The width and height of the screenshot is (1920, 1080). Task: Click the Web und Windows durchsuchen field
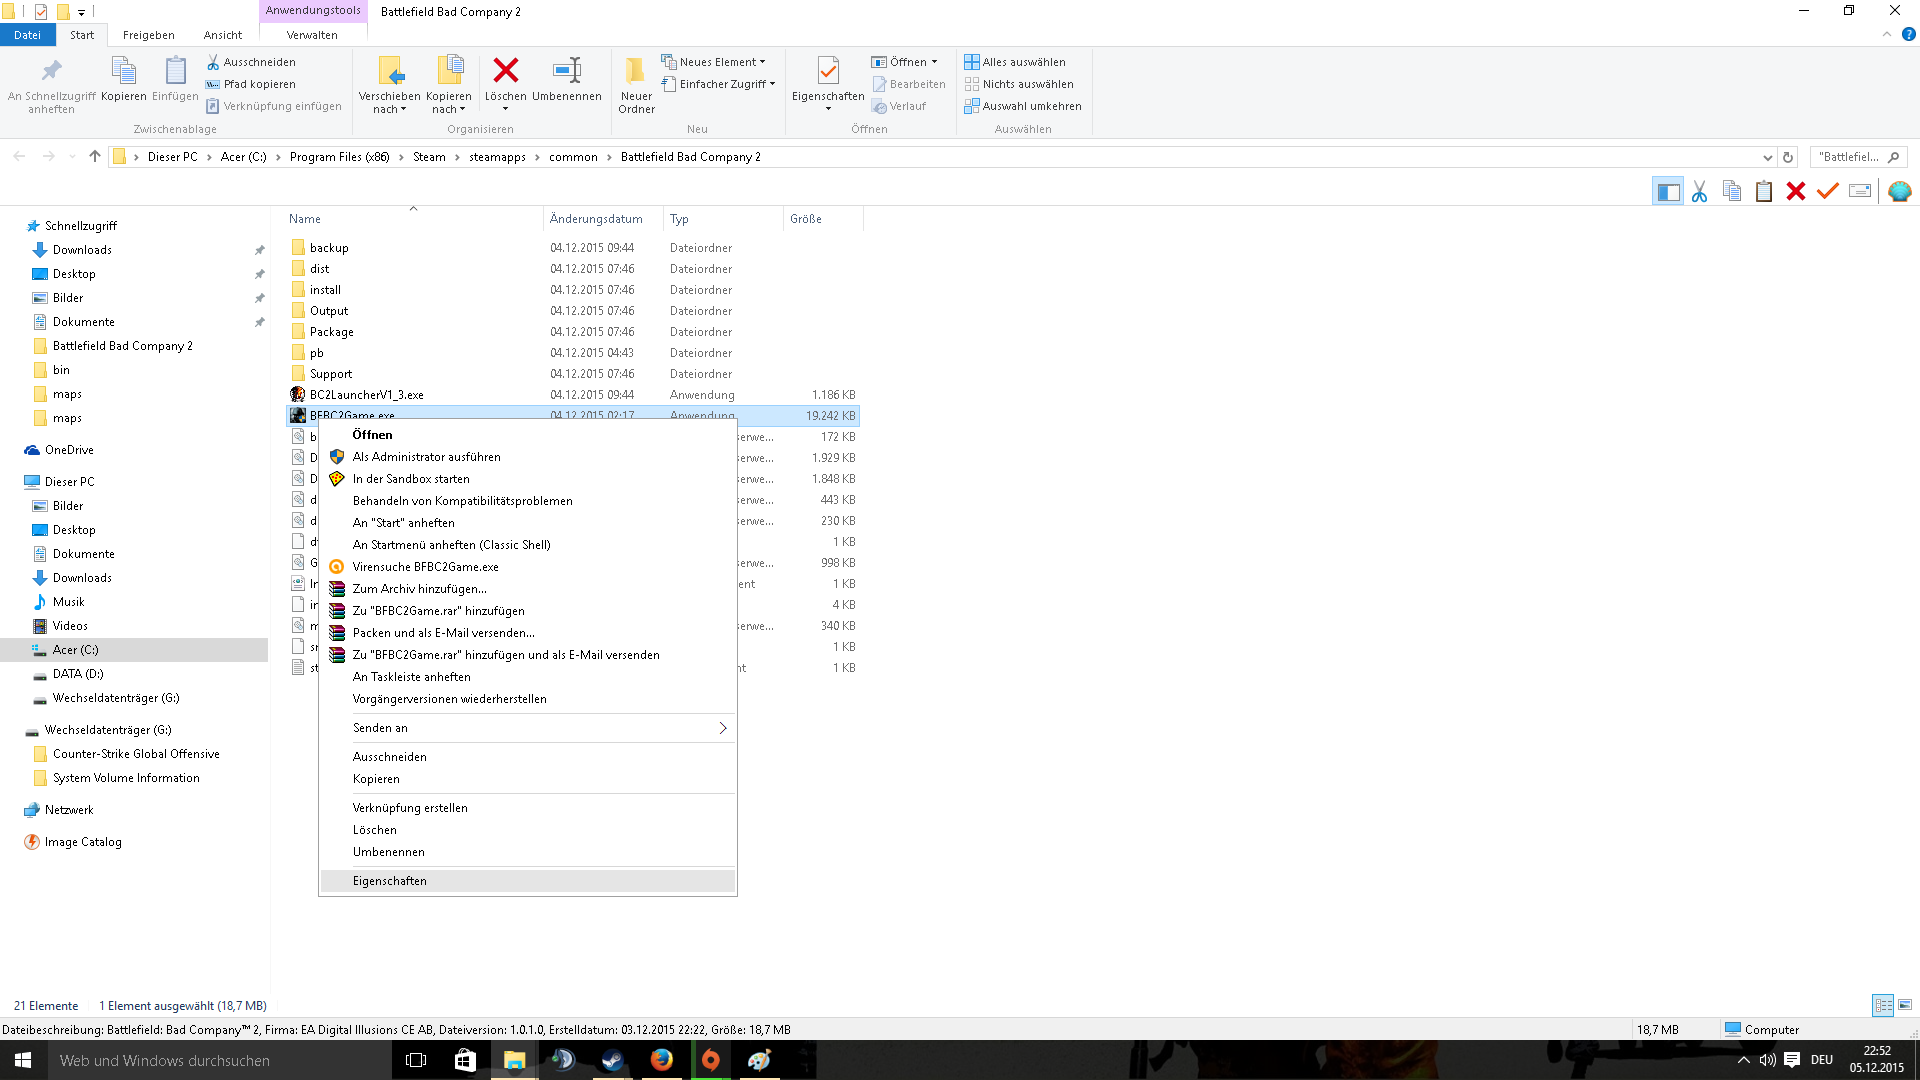[220, 1060]
